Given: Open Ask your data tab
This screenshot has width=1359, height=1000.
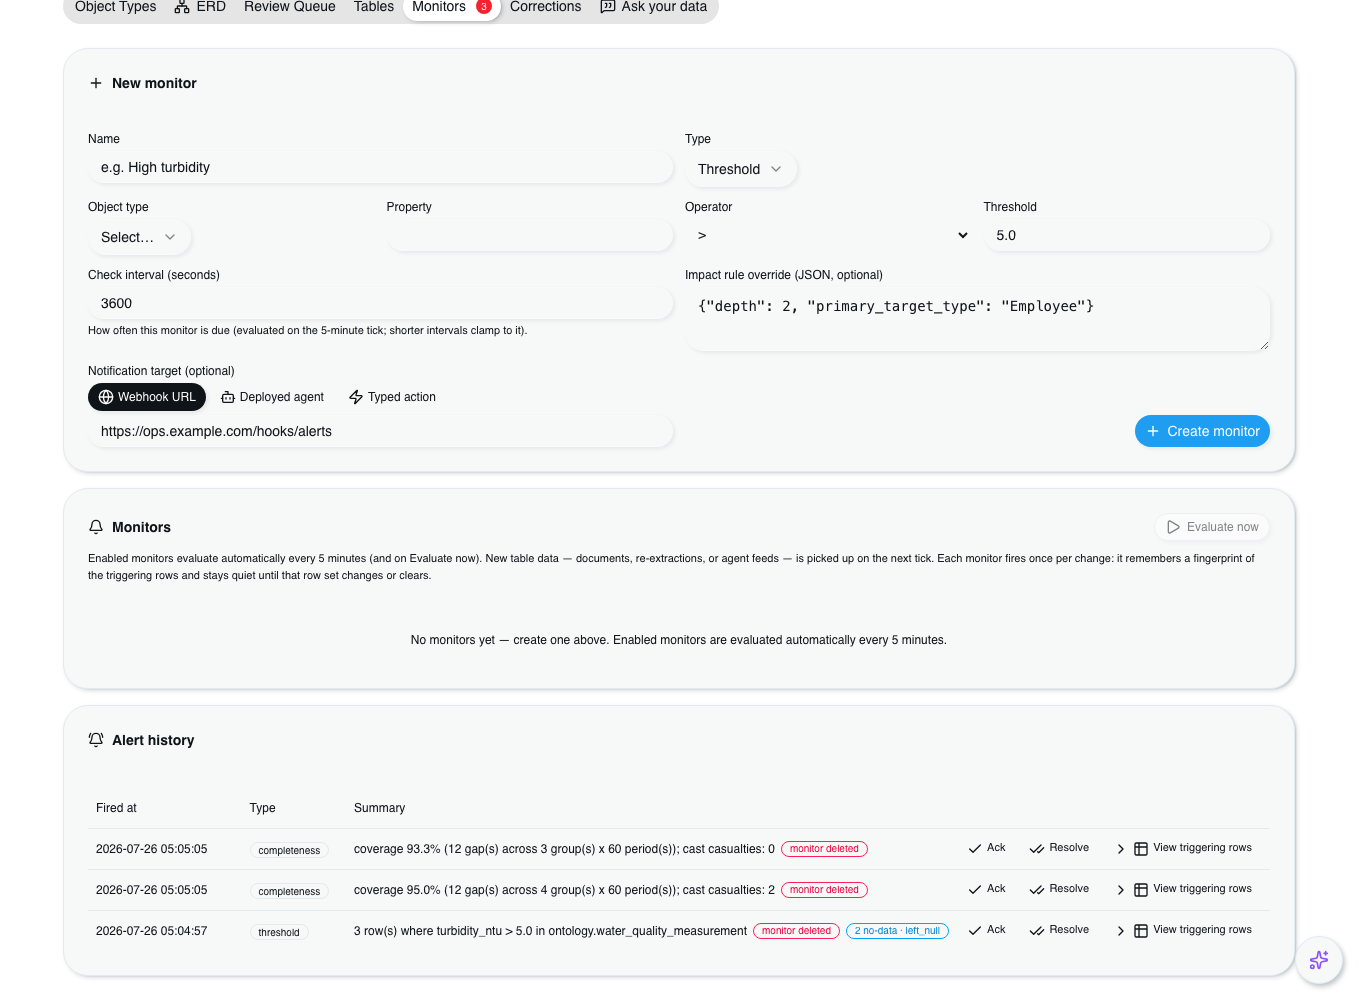Looking at the screenshot, I should (654, 7).
